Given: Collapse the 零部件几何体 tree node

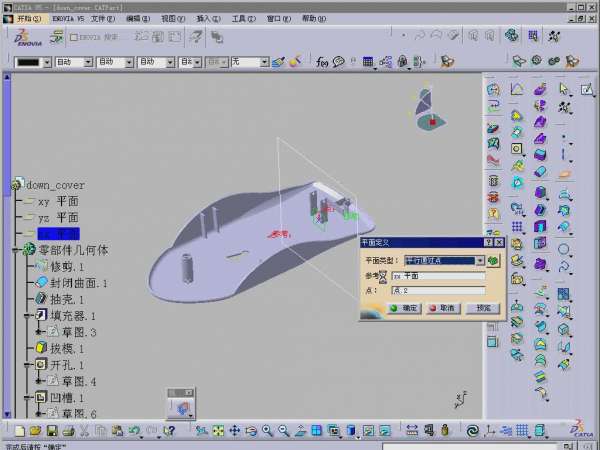Looking at the screenshot, I should click(15, 250).
